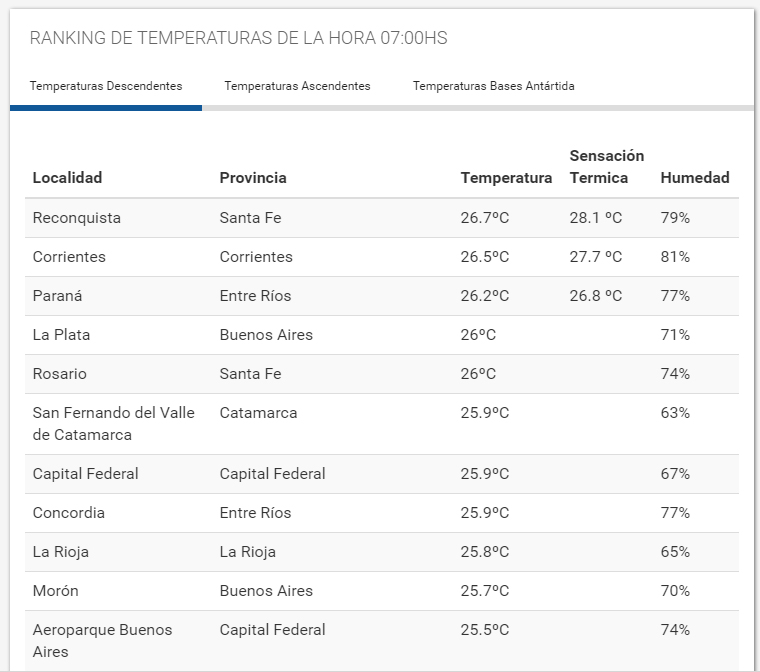The image size is (760, 672).
Task: Click the Sensación Termica column header
Action: point(606,167)
